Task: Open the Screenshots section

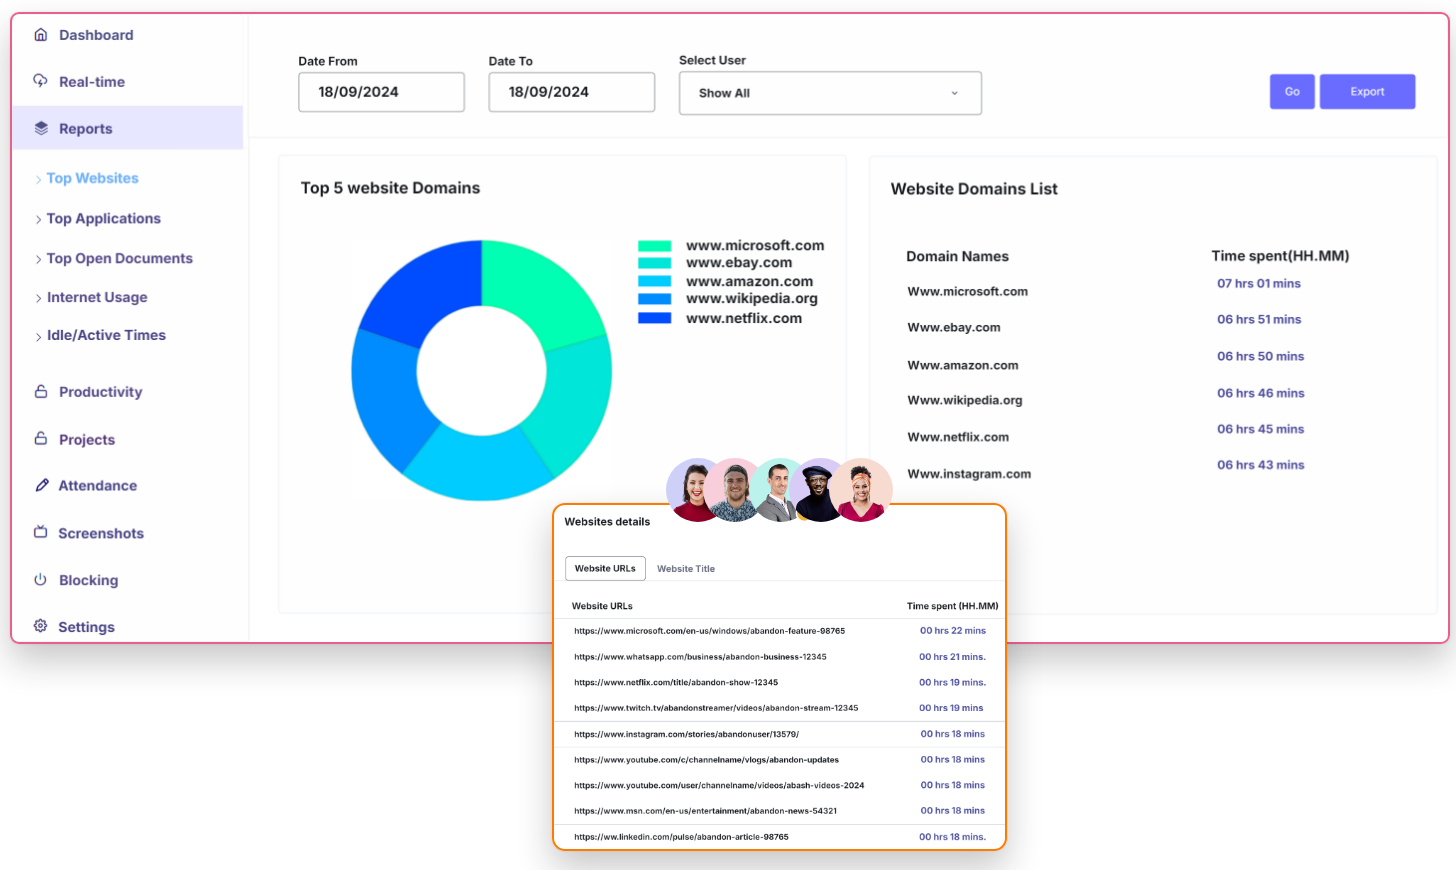Action: 101,534
